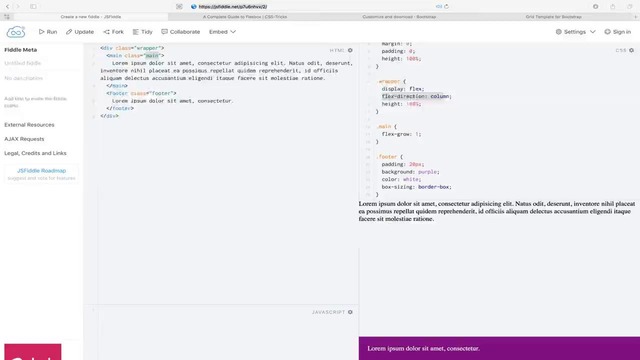
Task: Click 'display: flex;' line in CSS
Action: coord(403,89)
